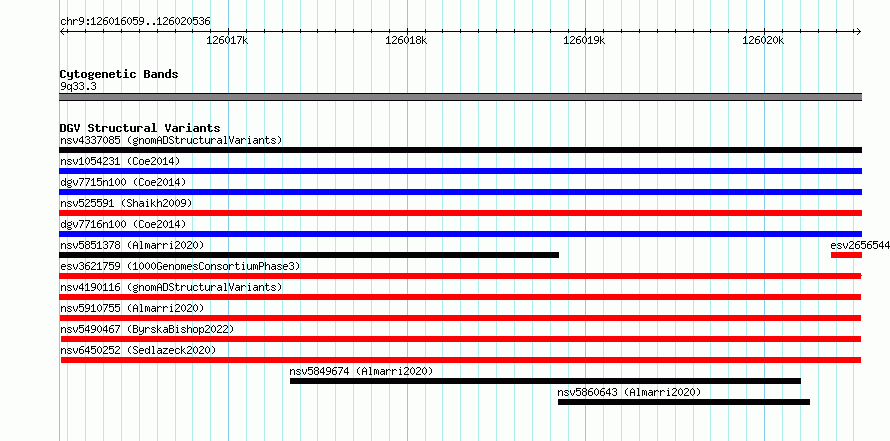Click the 126019k ruler tick label
The image size is (890, 441).
tap(584, 40)
